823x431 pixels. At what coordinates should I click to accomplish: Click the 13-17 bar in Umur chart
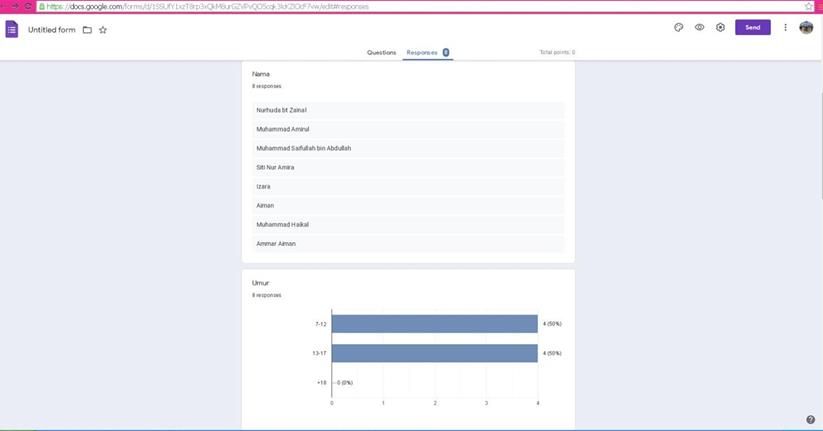coord(435,353)
